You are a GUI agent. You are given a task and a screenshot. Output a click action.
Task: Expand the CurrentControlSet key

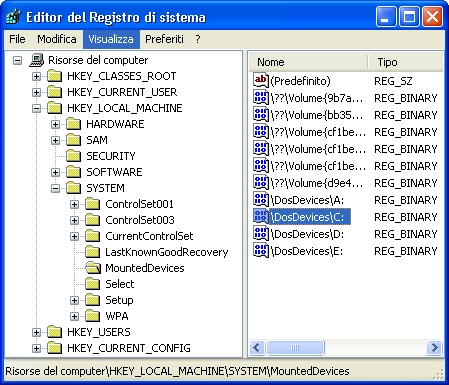click(74, 236)
